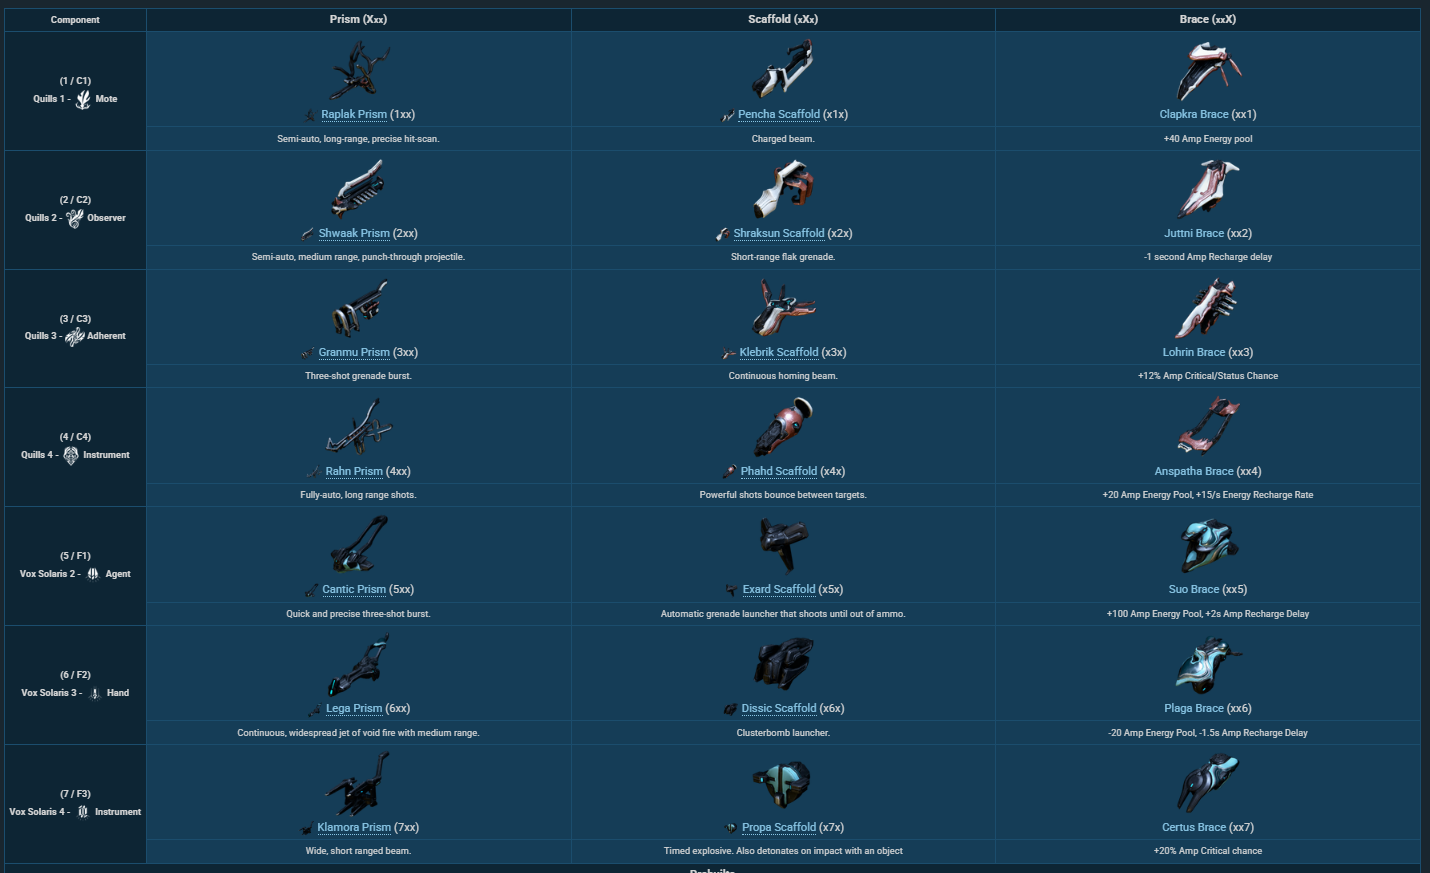
Task: Click the Propa Scaffold large image
Action: pos(783,783)
